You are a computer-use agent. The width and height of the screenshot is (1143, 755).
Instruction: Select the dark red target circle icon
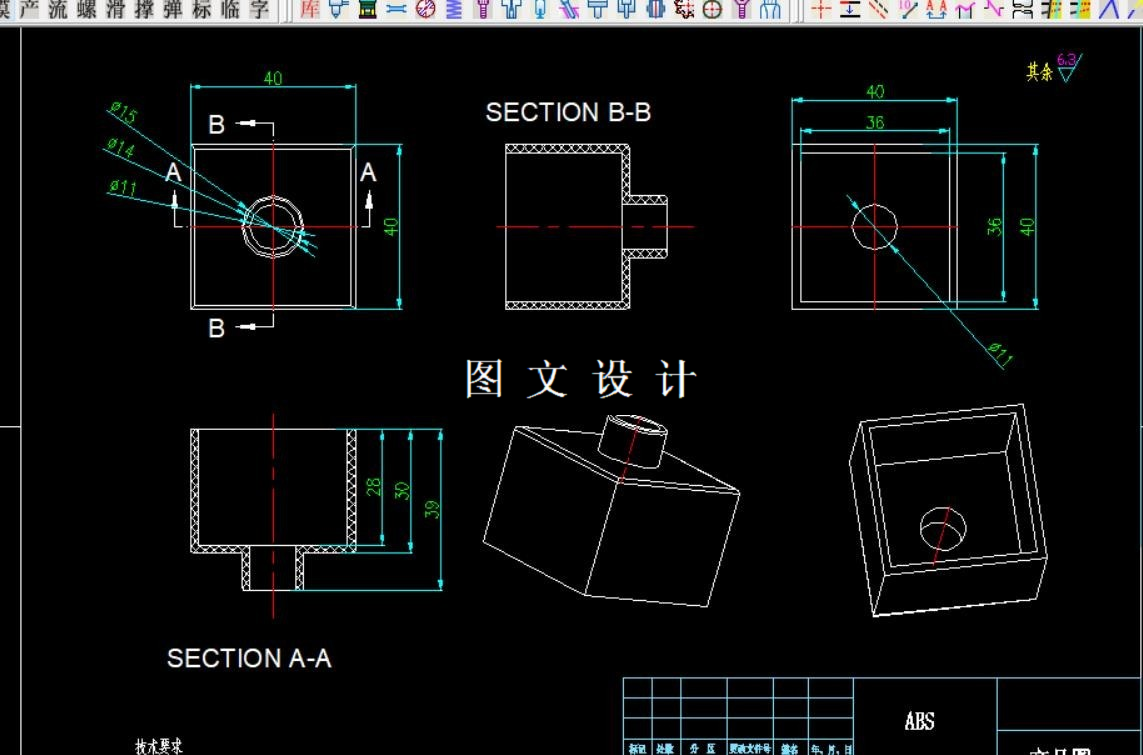[x=713, y=9]
